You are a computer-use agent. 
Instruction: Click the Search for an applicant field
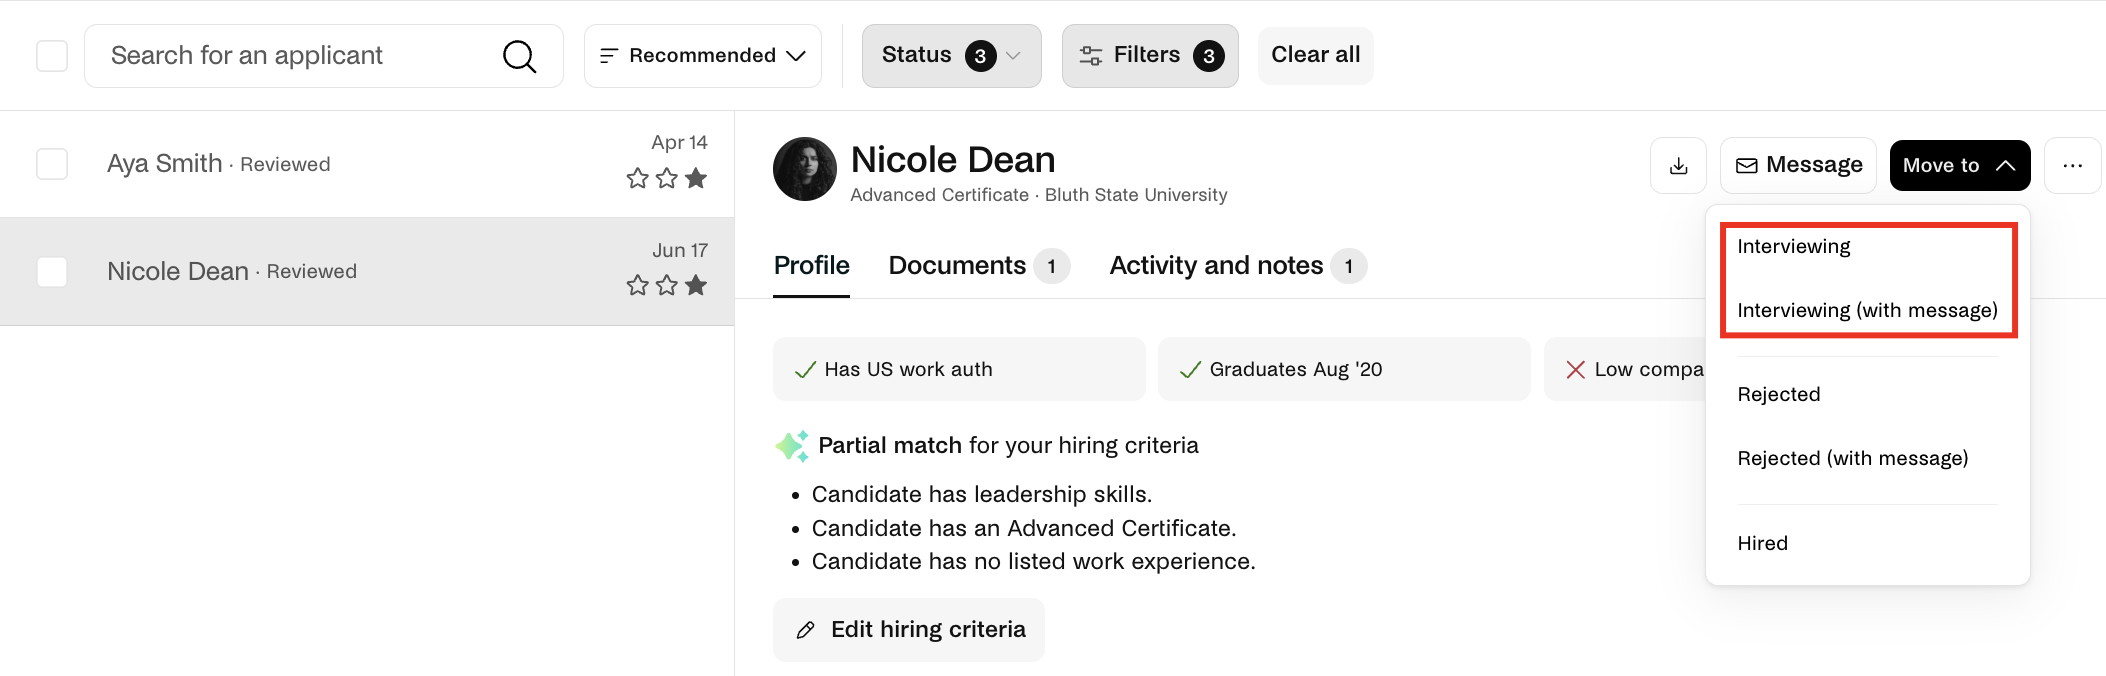(x=324, y=56)
